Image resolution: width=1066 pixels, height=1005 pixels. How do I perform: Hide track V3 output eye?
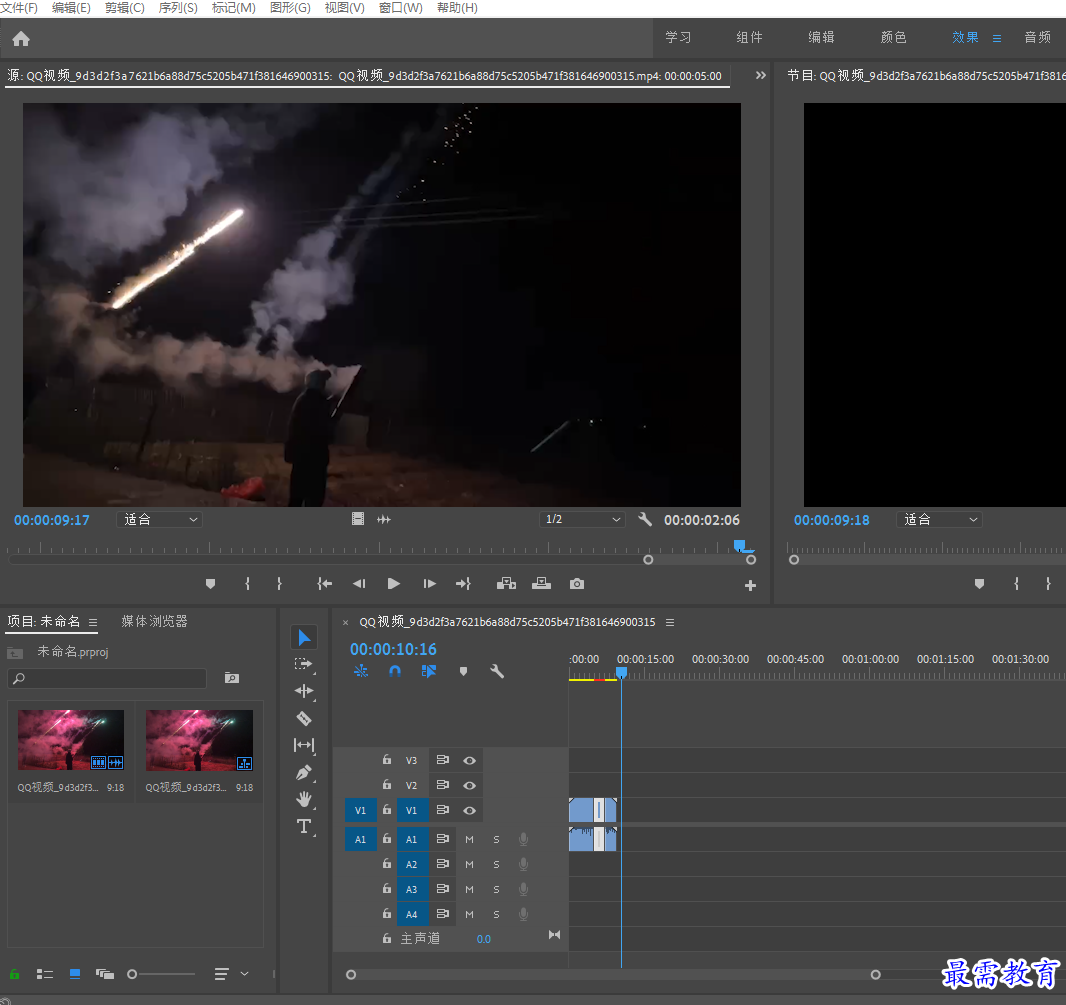pos(469,761)
